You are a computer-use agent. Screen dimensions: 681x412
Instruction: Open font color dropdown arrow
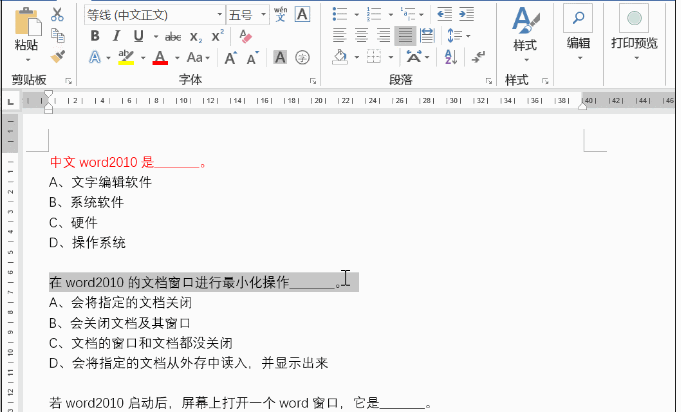tap(177, 58)
